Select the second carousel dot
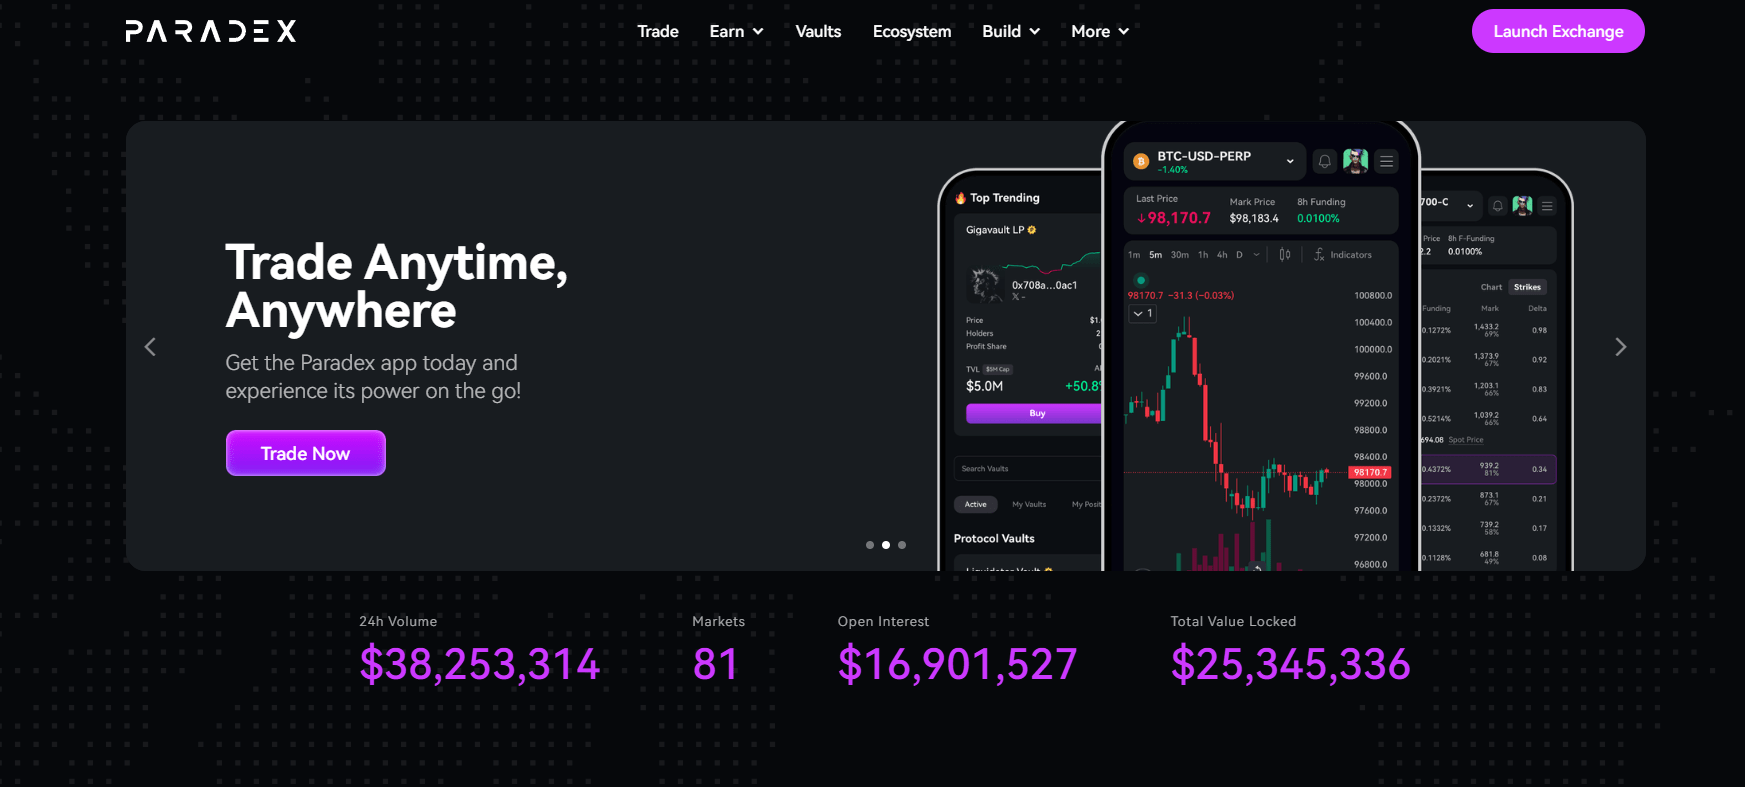 pyautogui.click(x=886, y=545)
